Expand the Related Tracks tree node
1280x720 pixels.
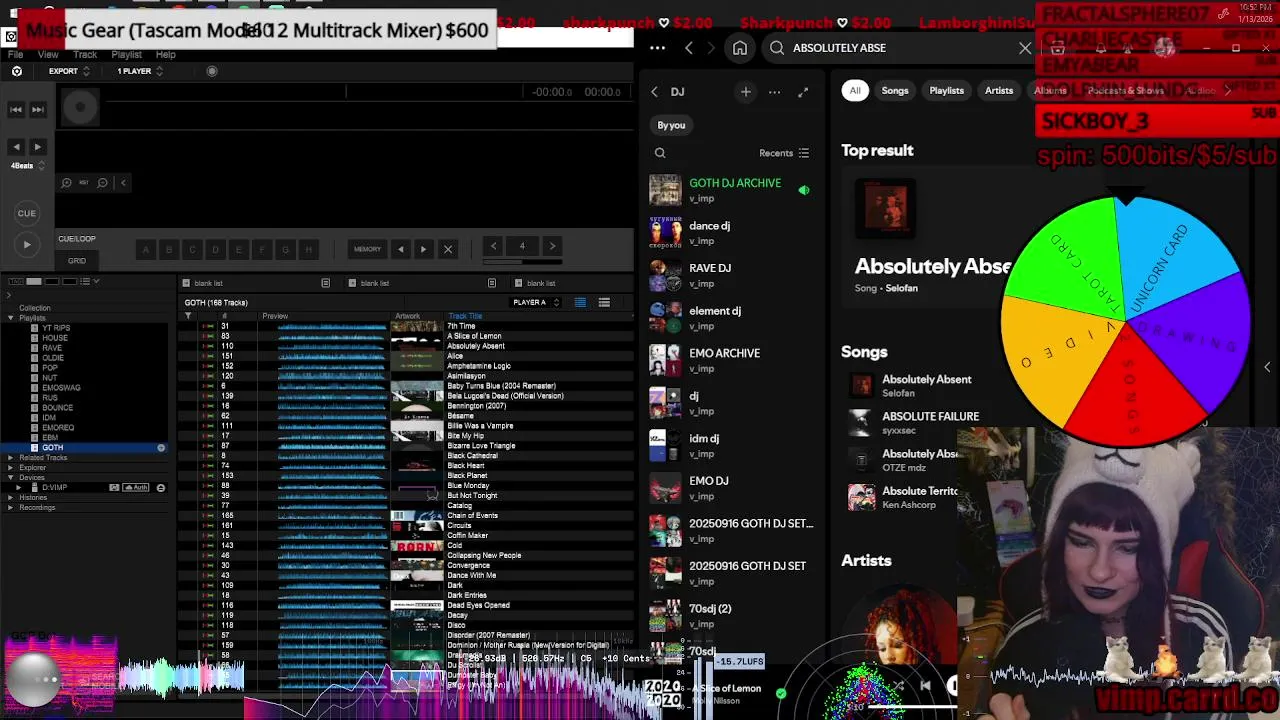pyautogui.click(x=11, y=457)
